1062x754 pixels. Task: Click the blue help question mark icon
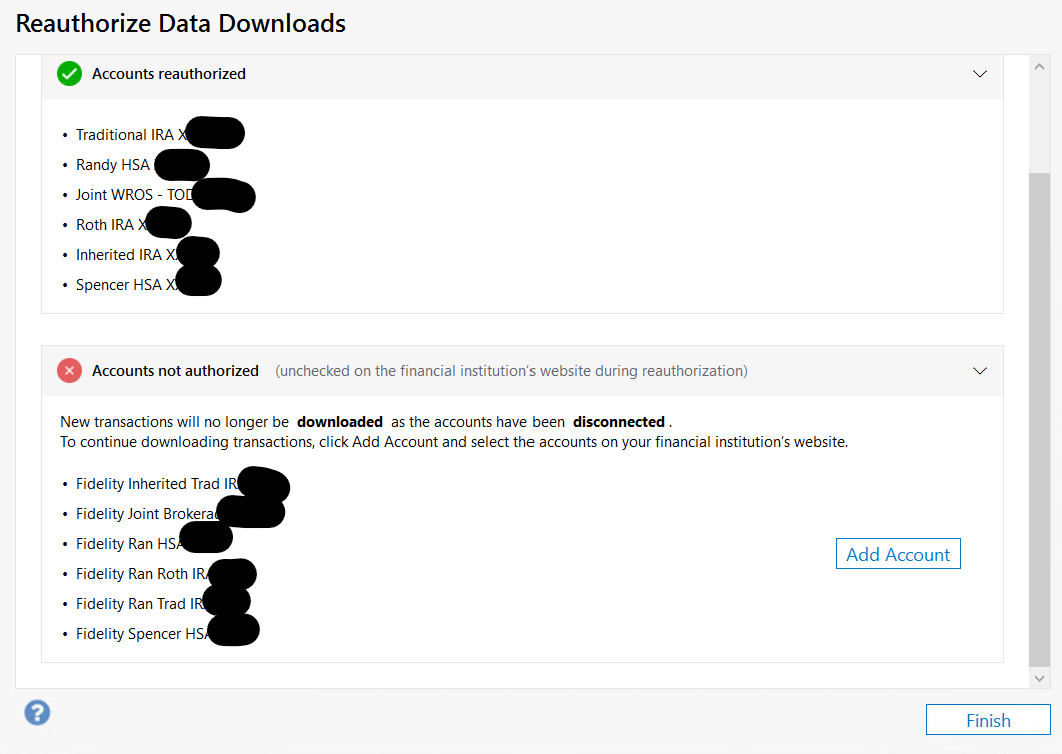[37, 713]
